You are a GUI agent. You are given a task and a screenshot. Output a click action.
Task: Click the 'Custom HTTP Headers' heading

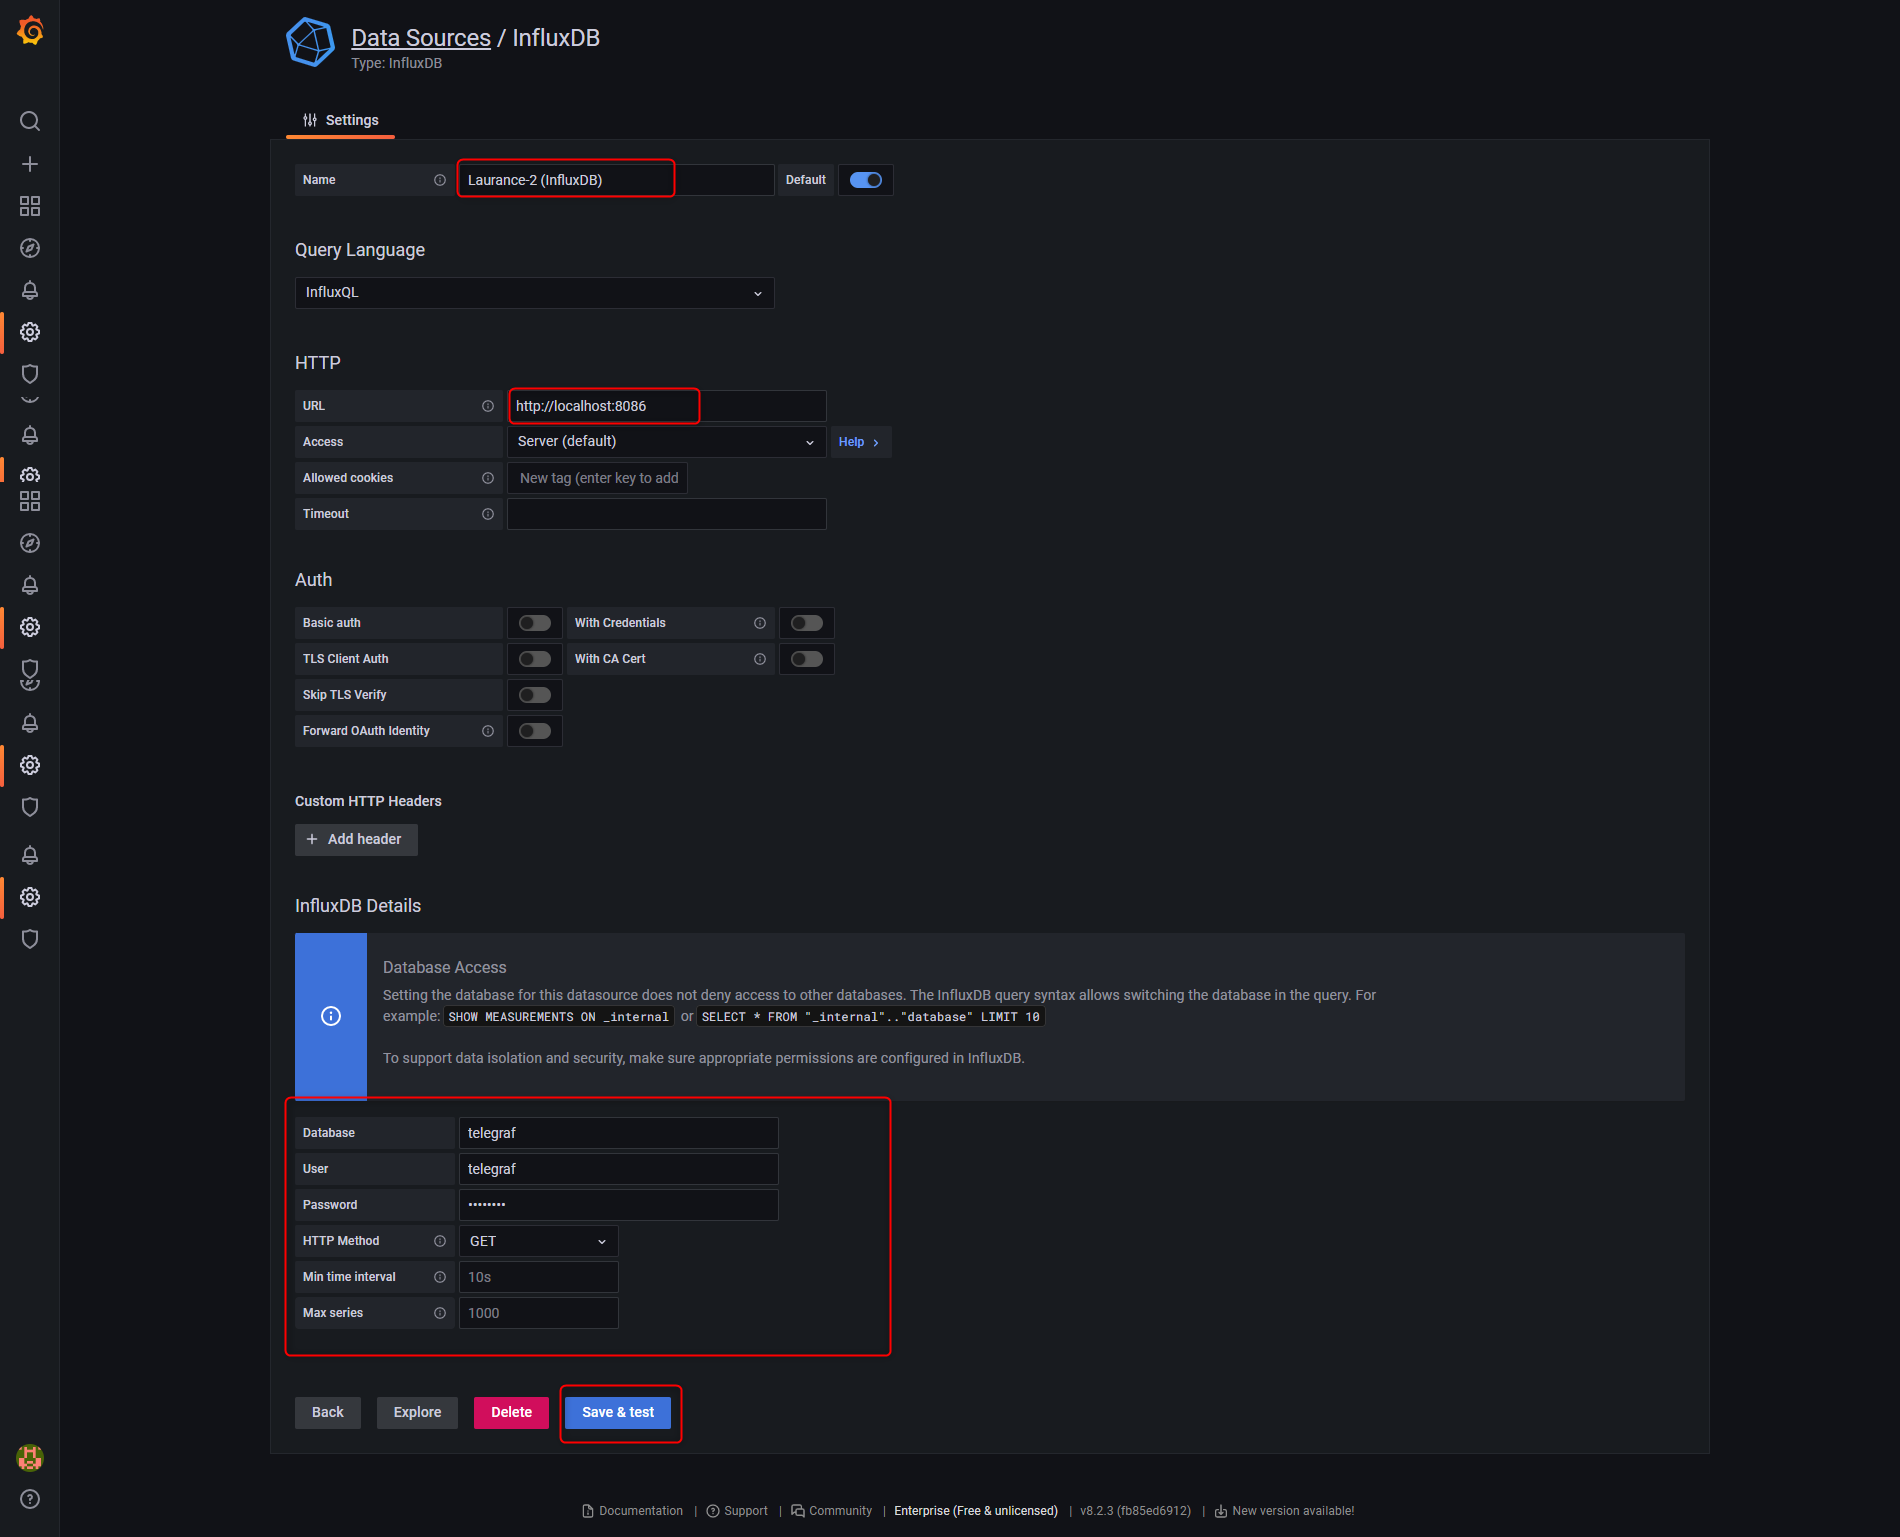[x=368, y=801]
